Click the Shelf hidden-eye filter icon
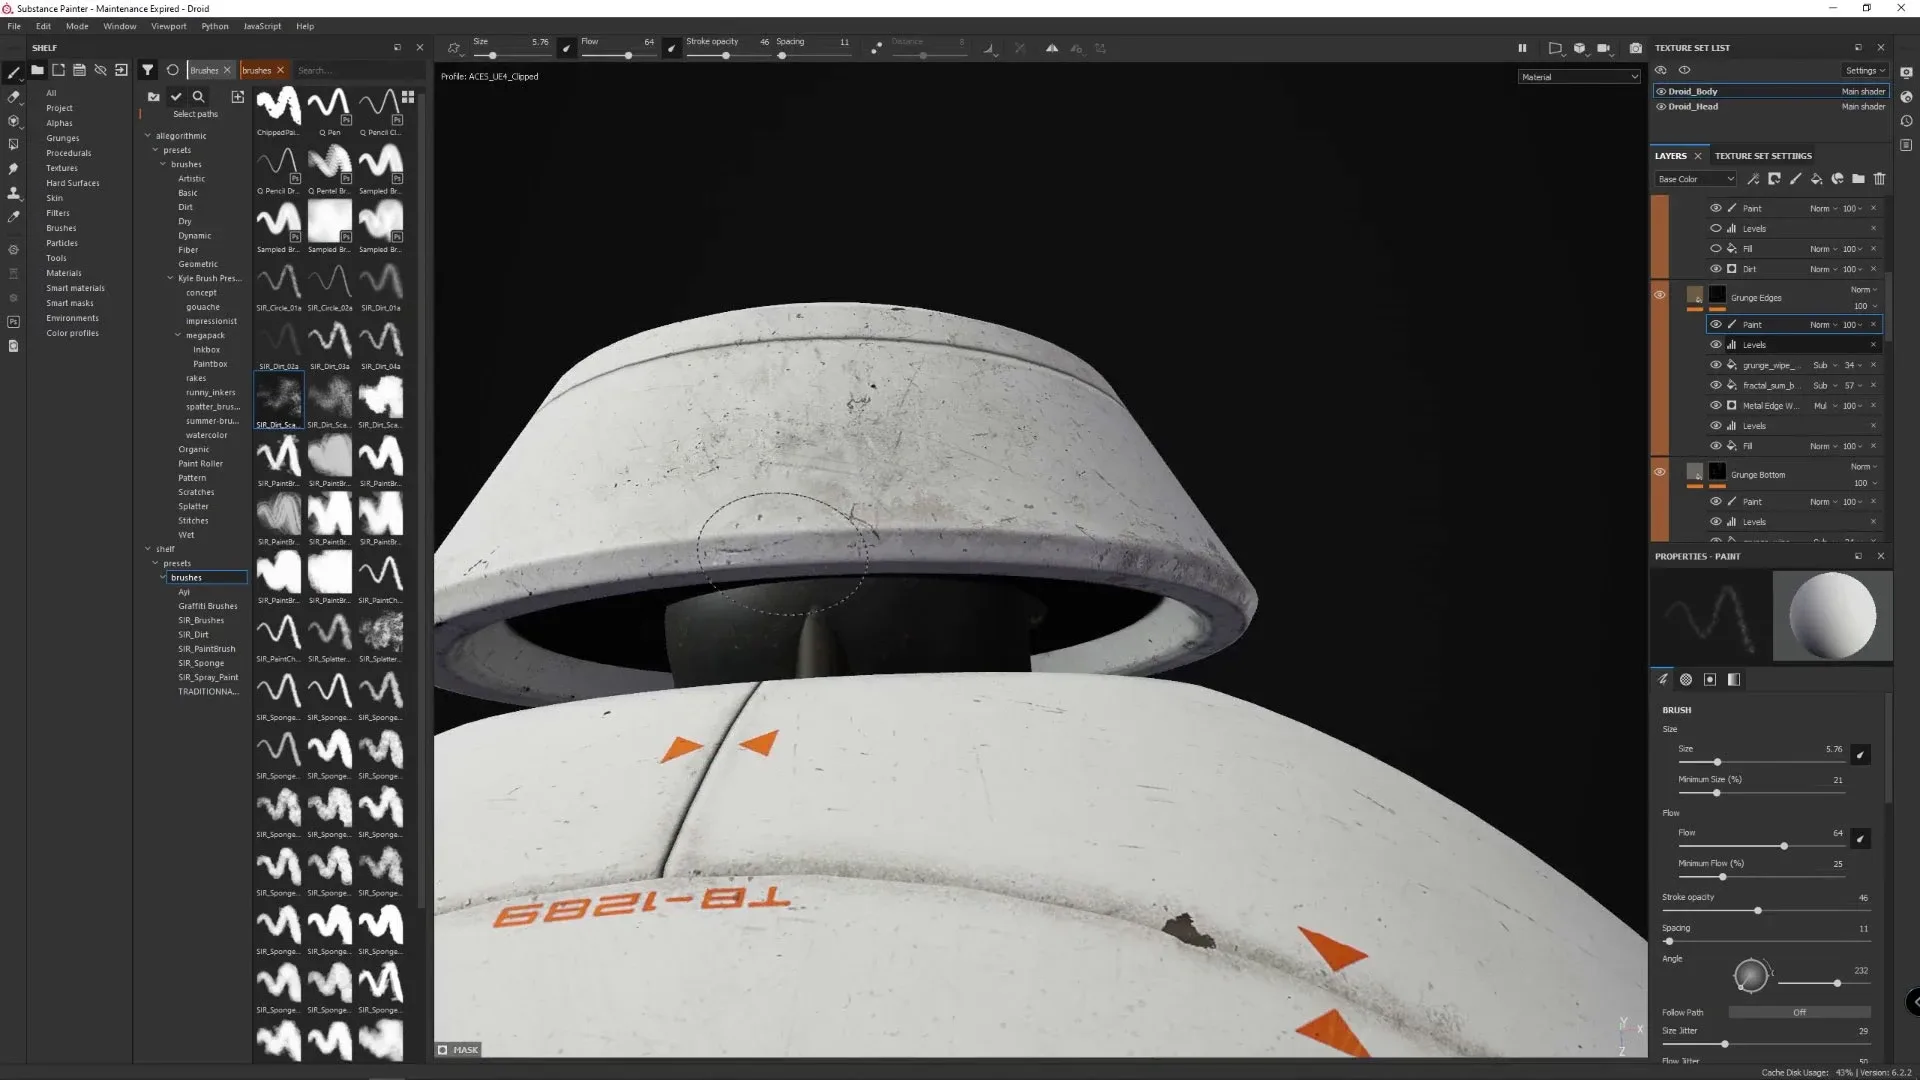 (x=100, y=70)
